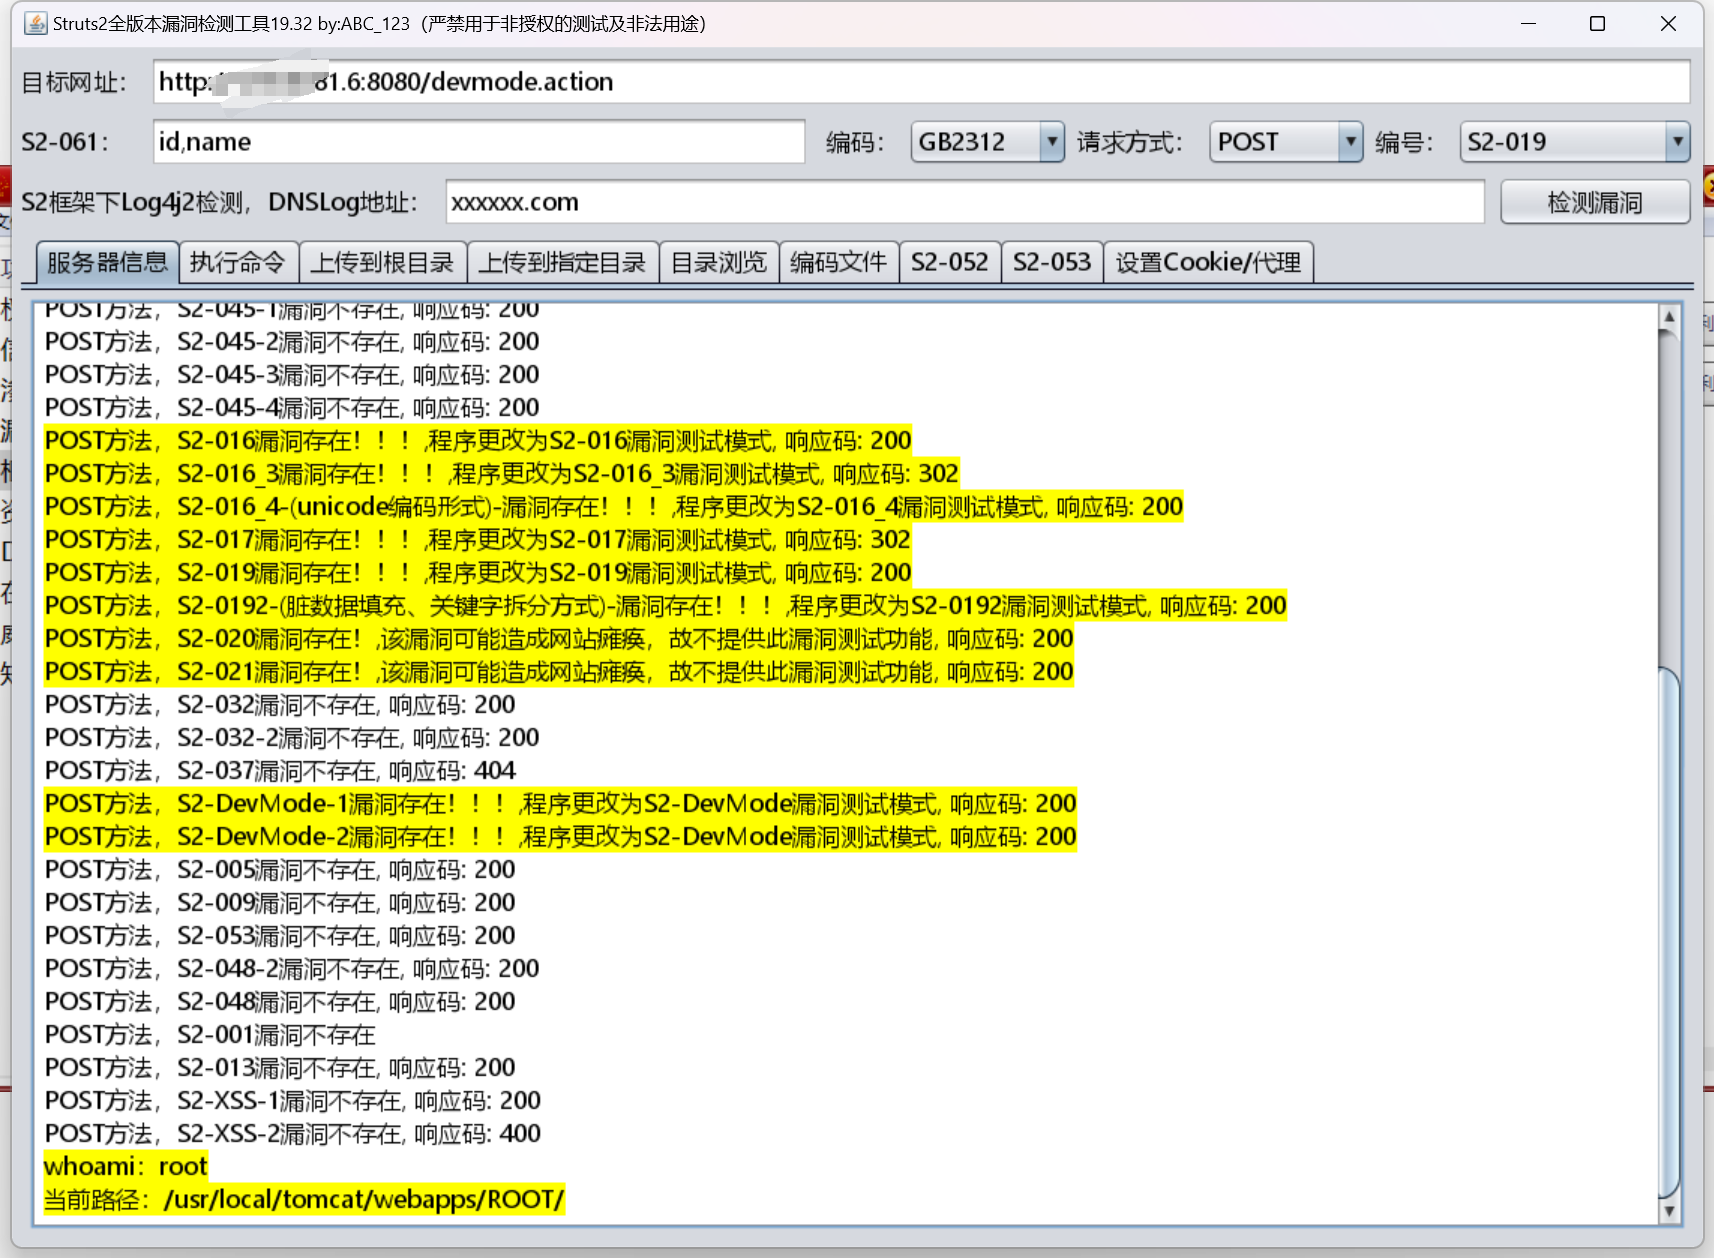Viewport: 1714px width, 1258px height.
Task: Switch to the 编码文件 tab
Action: pos(838,262)
